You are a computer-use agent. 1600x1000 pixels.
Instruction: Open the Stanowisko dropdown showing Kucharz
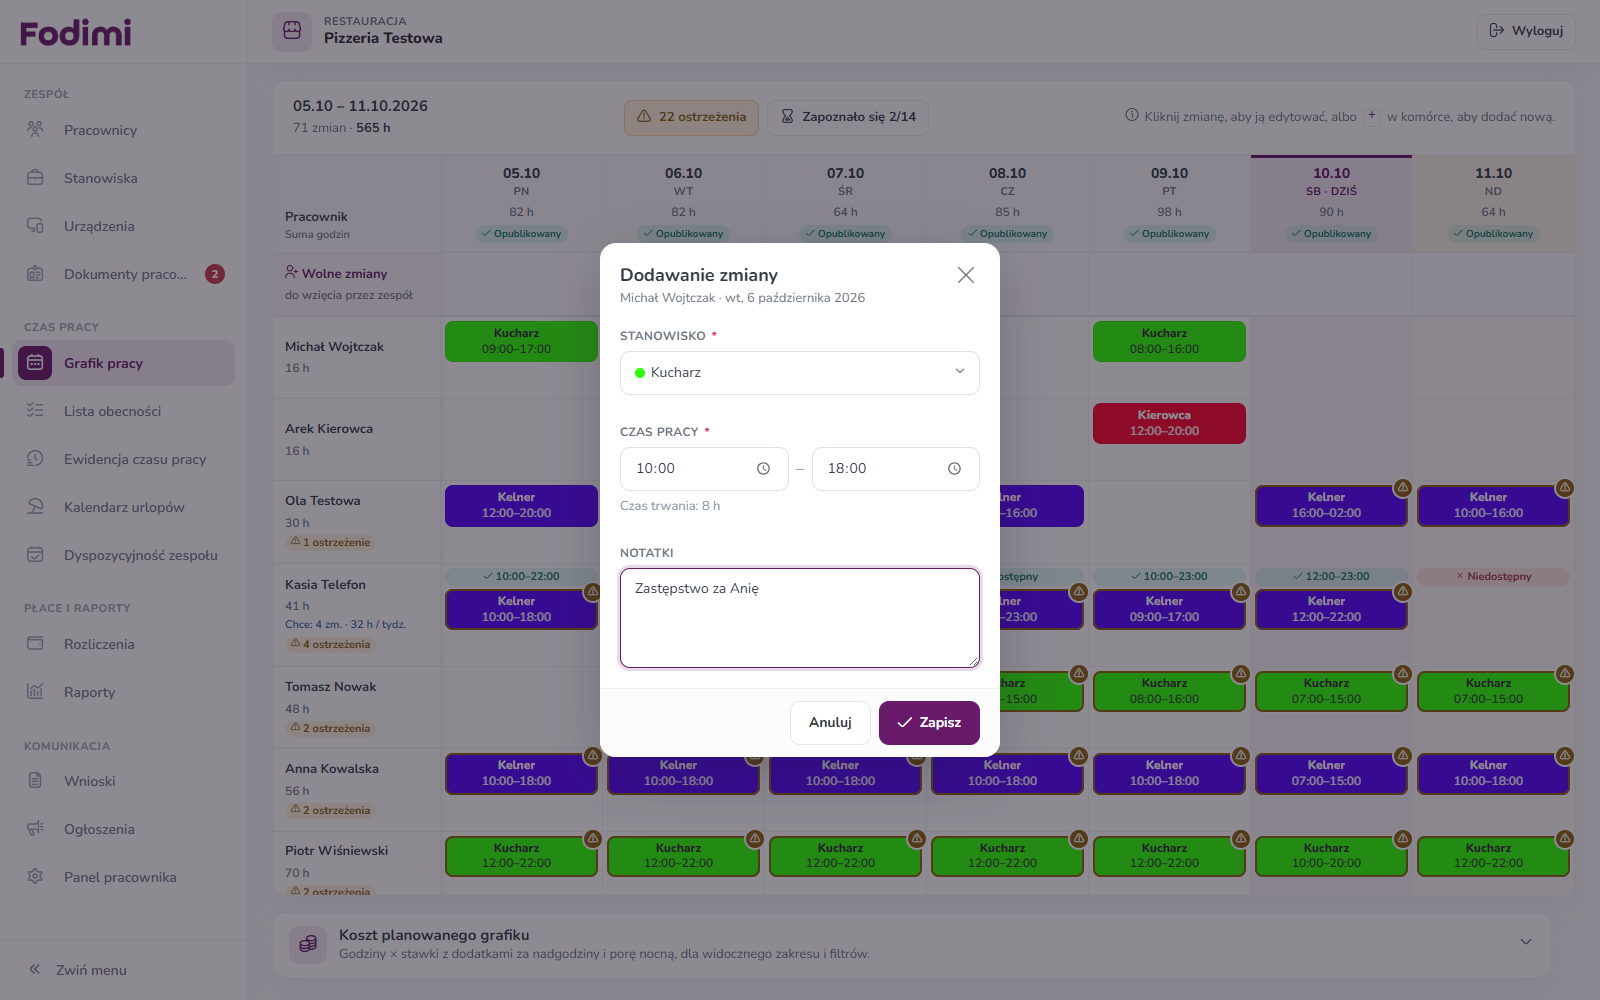click(x=800, y=373)
